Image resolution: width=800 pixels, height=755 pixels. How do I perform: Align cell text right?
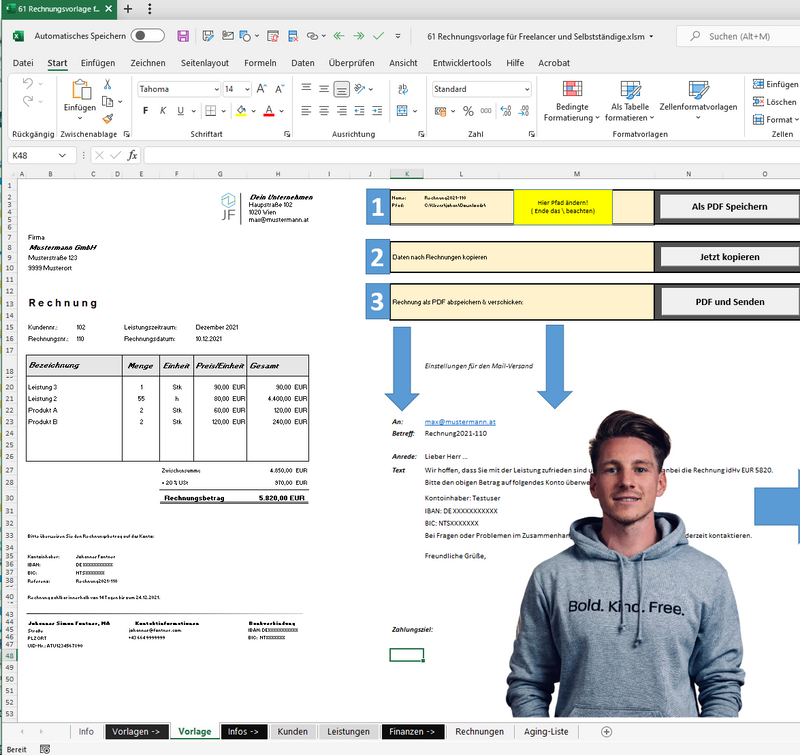pyautogui.click(x=341, y=111)
